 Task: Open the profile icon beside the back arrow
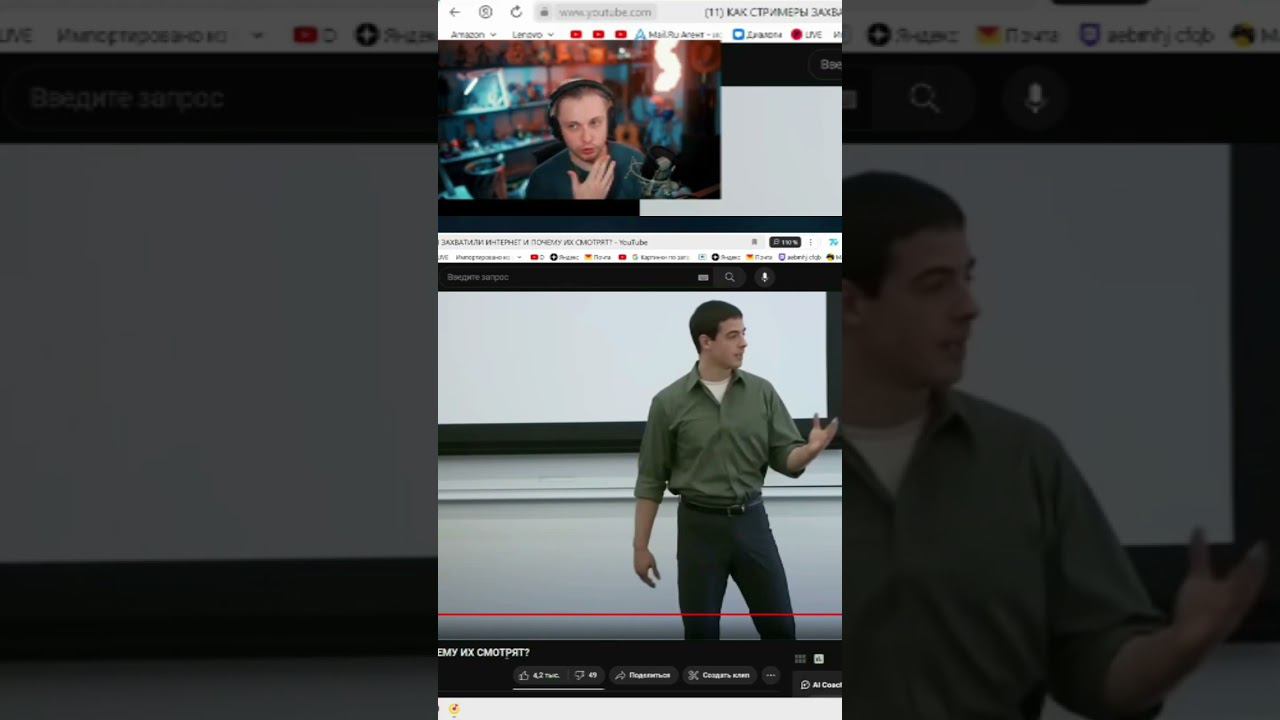[485, 12]
